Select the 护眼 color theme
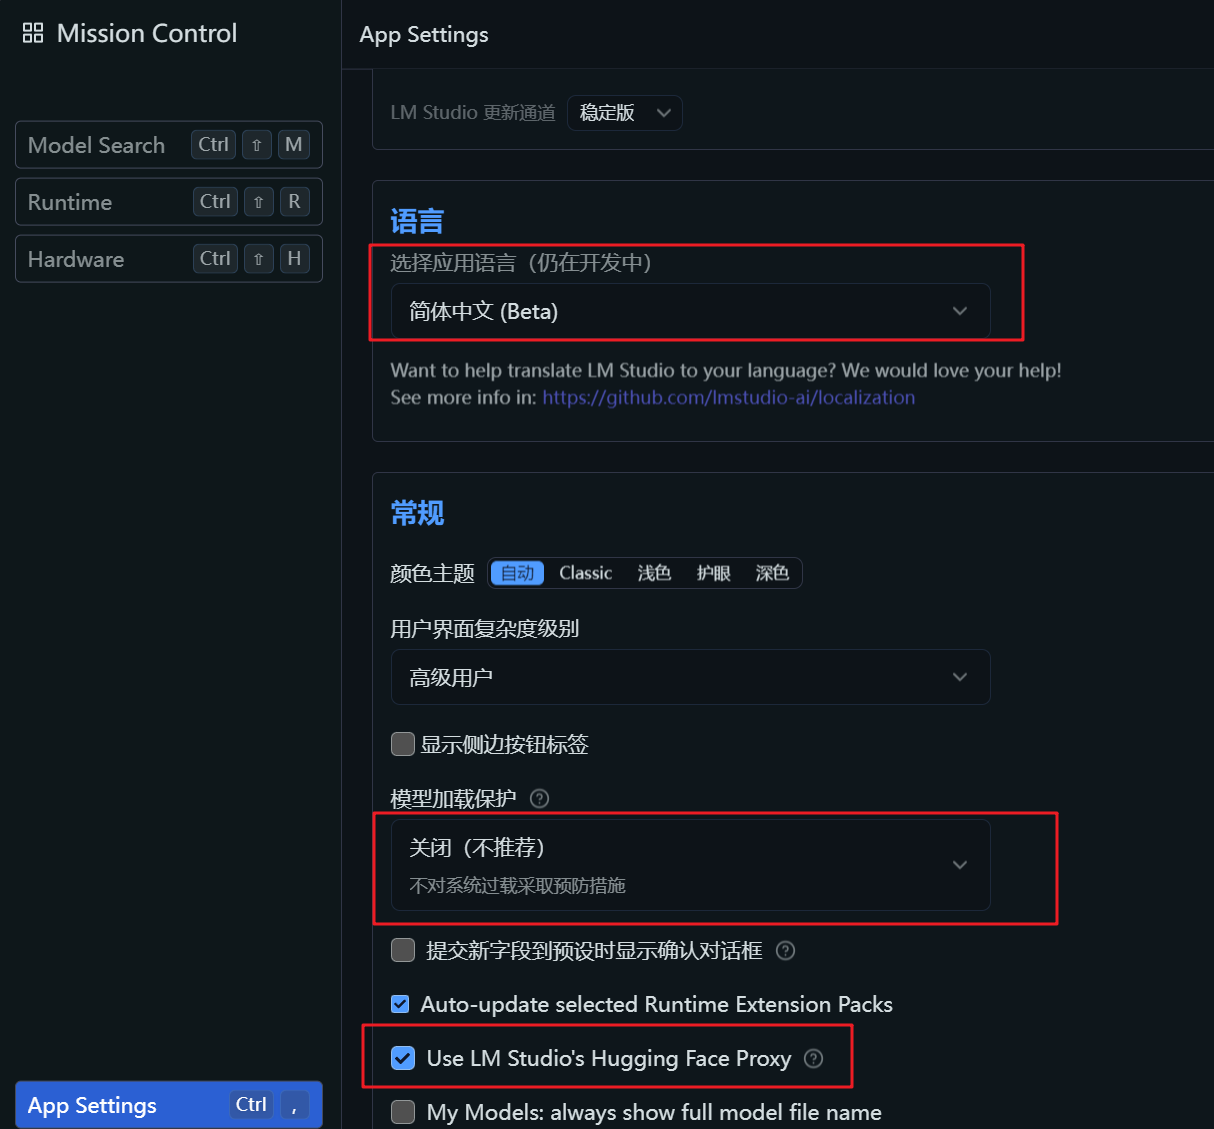Image resolution: width=1214 pixels, height=1129 pixels. click(x=713, y=573)
